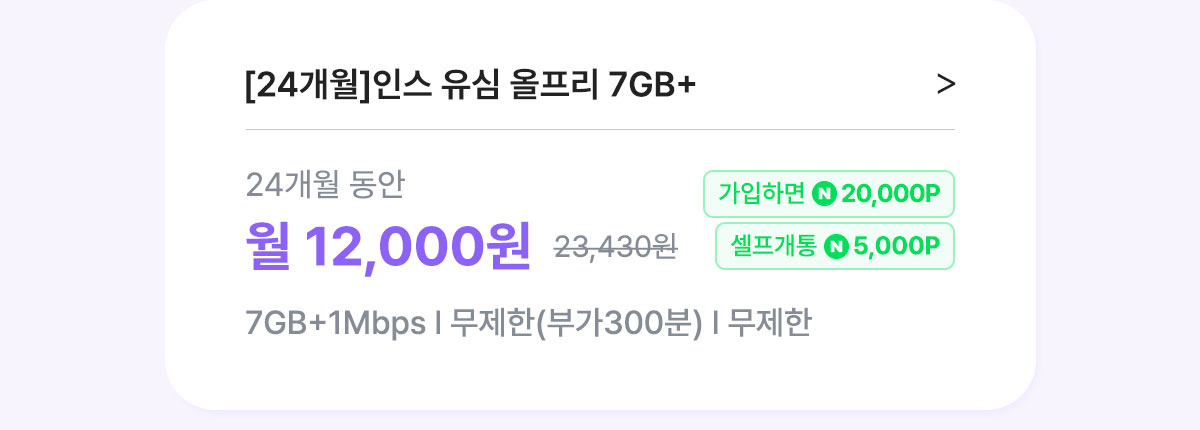Click the crossed-out 23,430원 original price

click(616, 247)
